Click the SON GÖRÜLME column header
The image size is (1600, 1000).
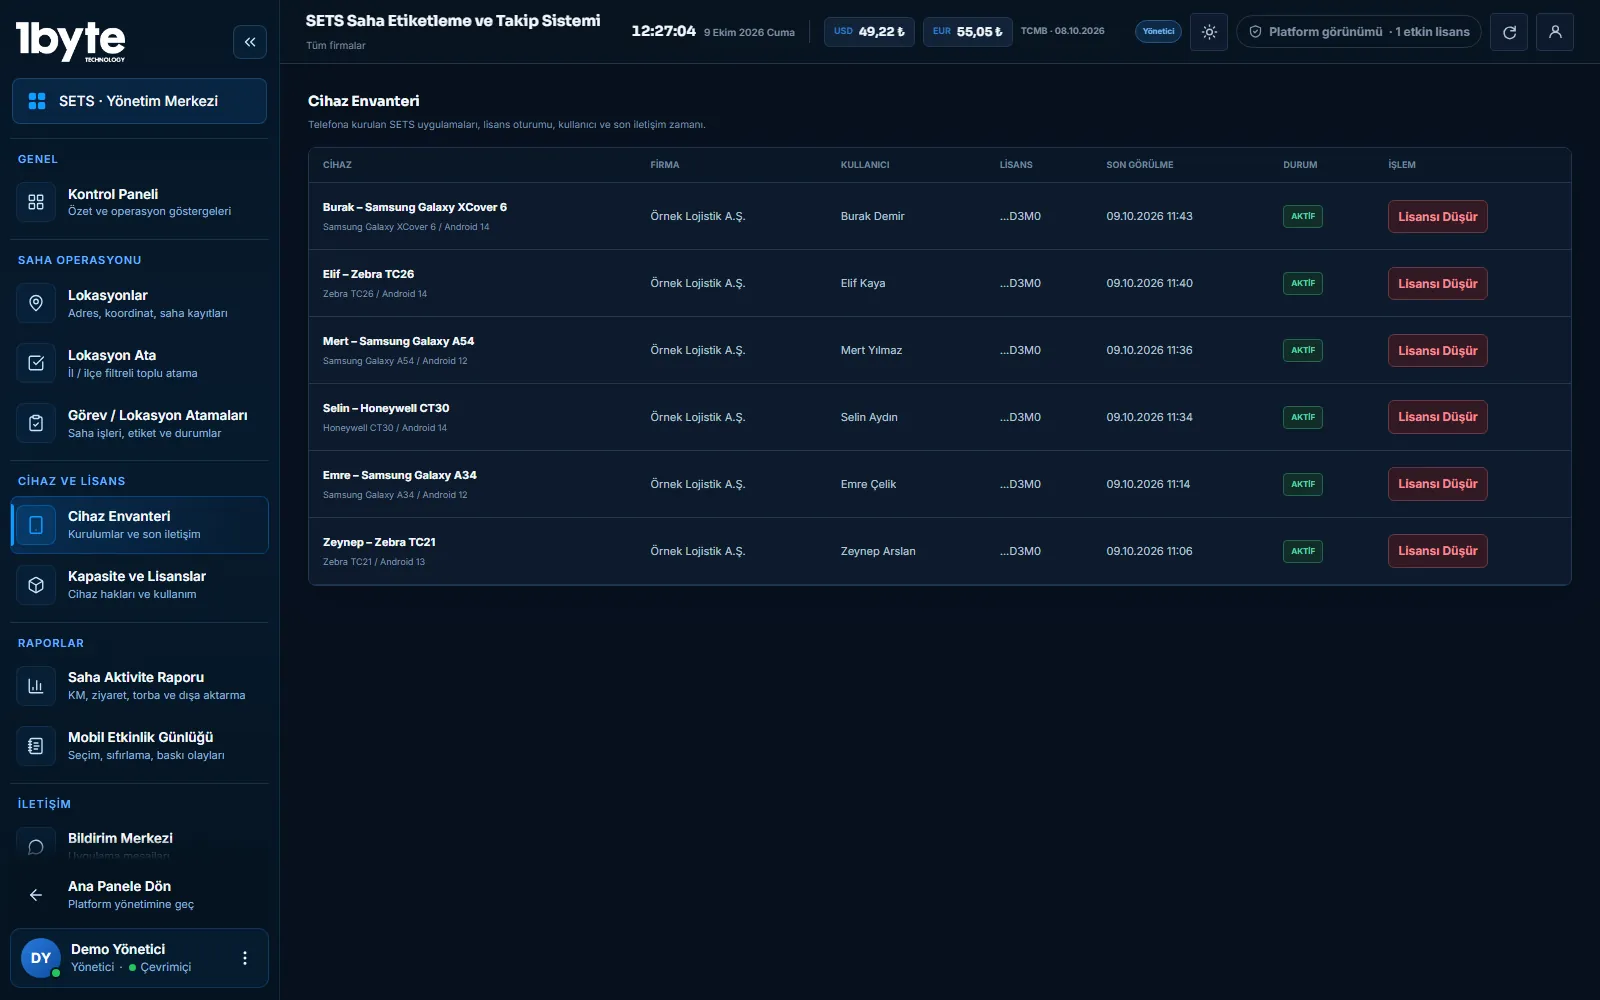click(1140, 165)
